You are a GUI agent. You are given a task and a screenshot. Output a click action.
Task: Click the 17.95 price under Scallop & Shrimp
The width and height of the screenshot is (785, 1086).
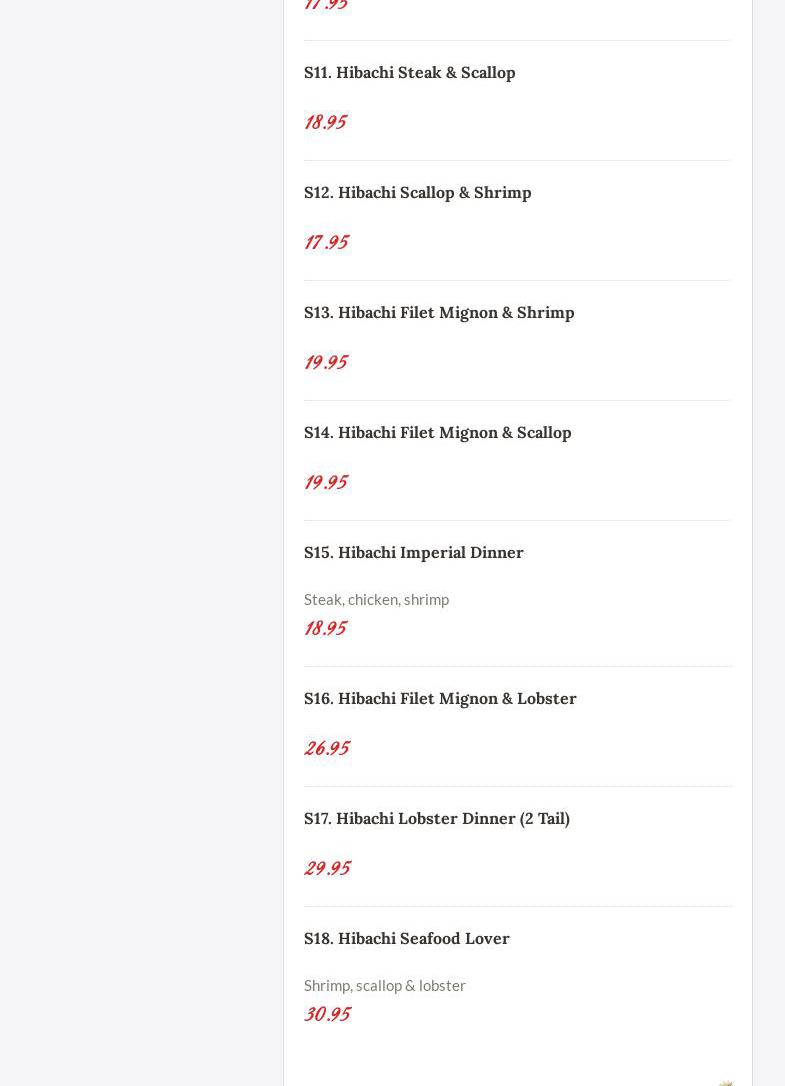(x=326, y=242)
